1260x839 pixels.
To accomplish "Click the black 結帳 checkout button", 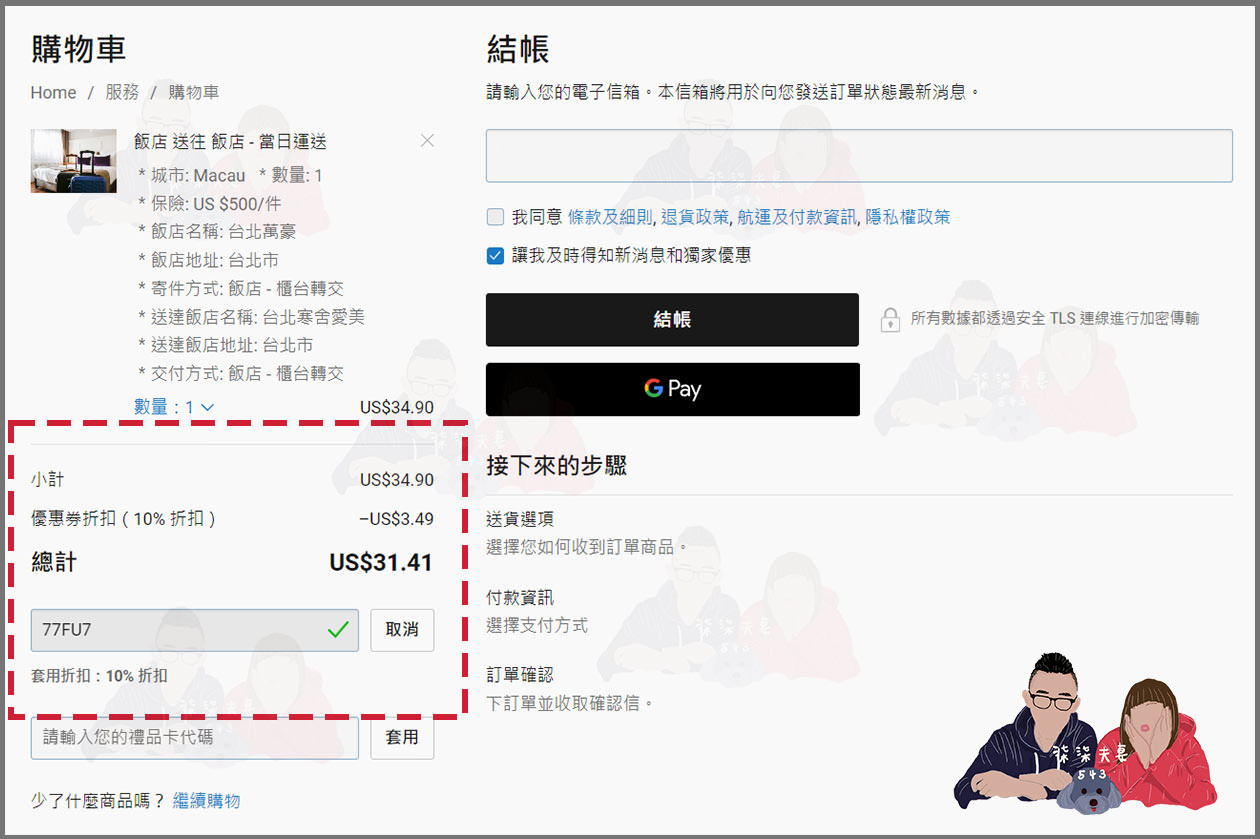I will [672, 320].
